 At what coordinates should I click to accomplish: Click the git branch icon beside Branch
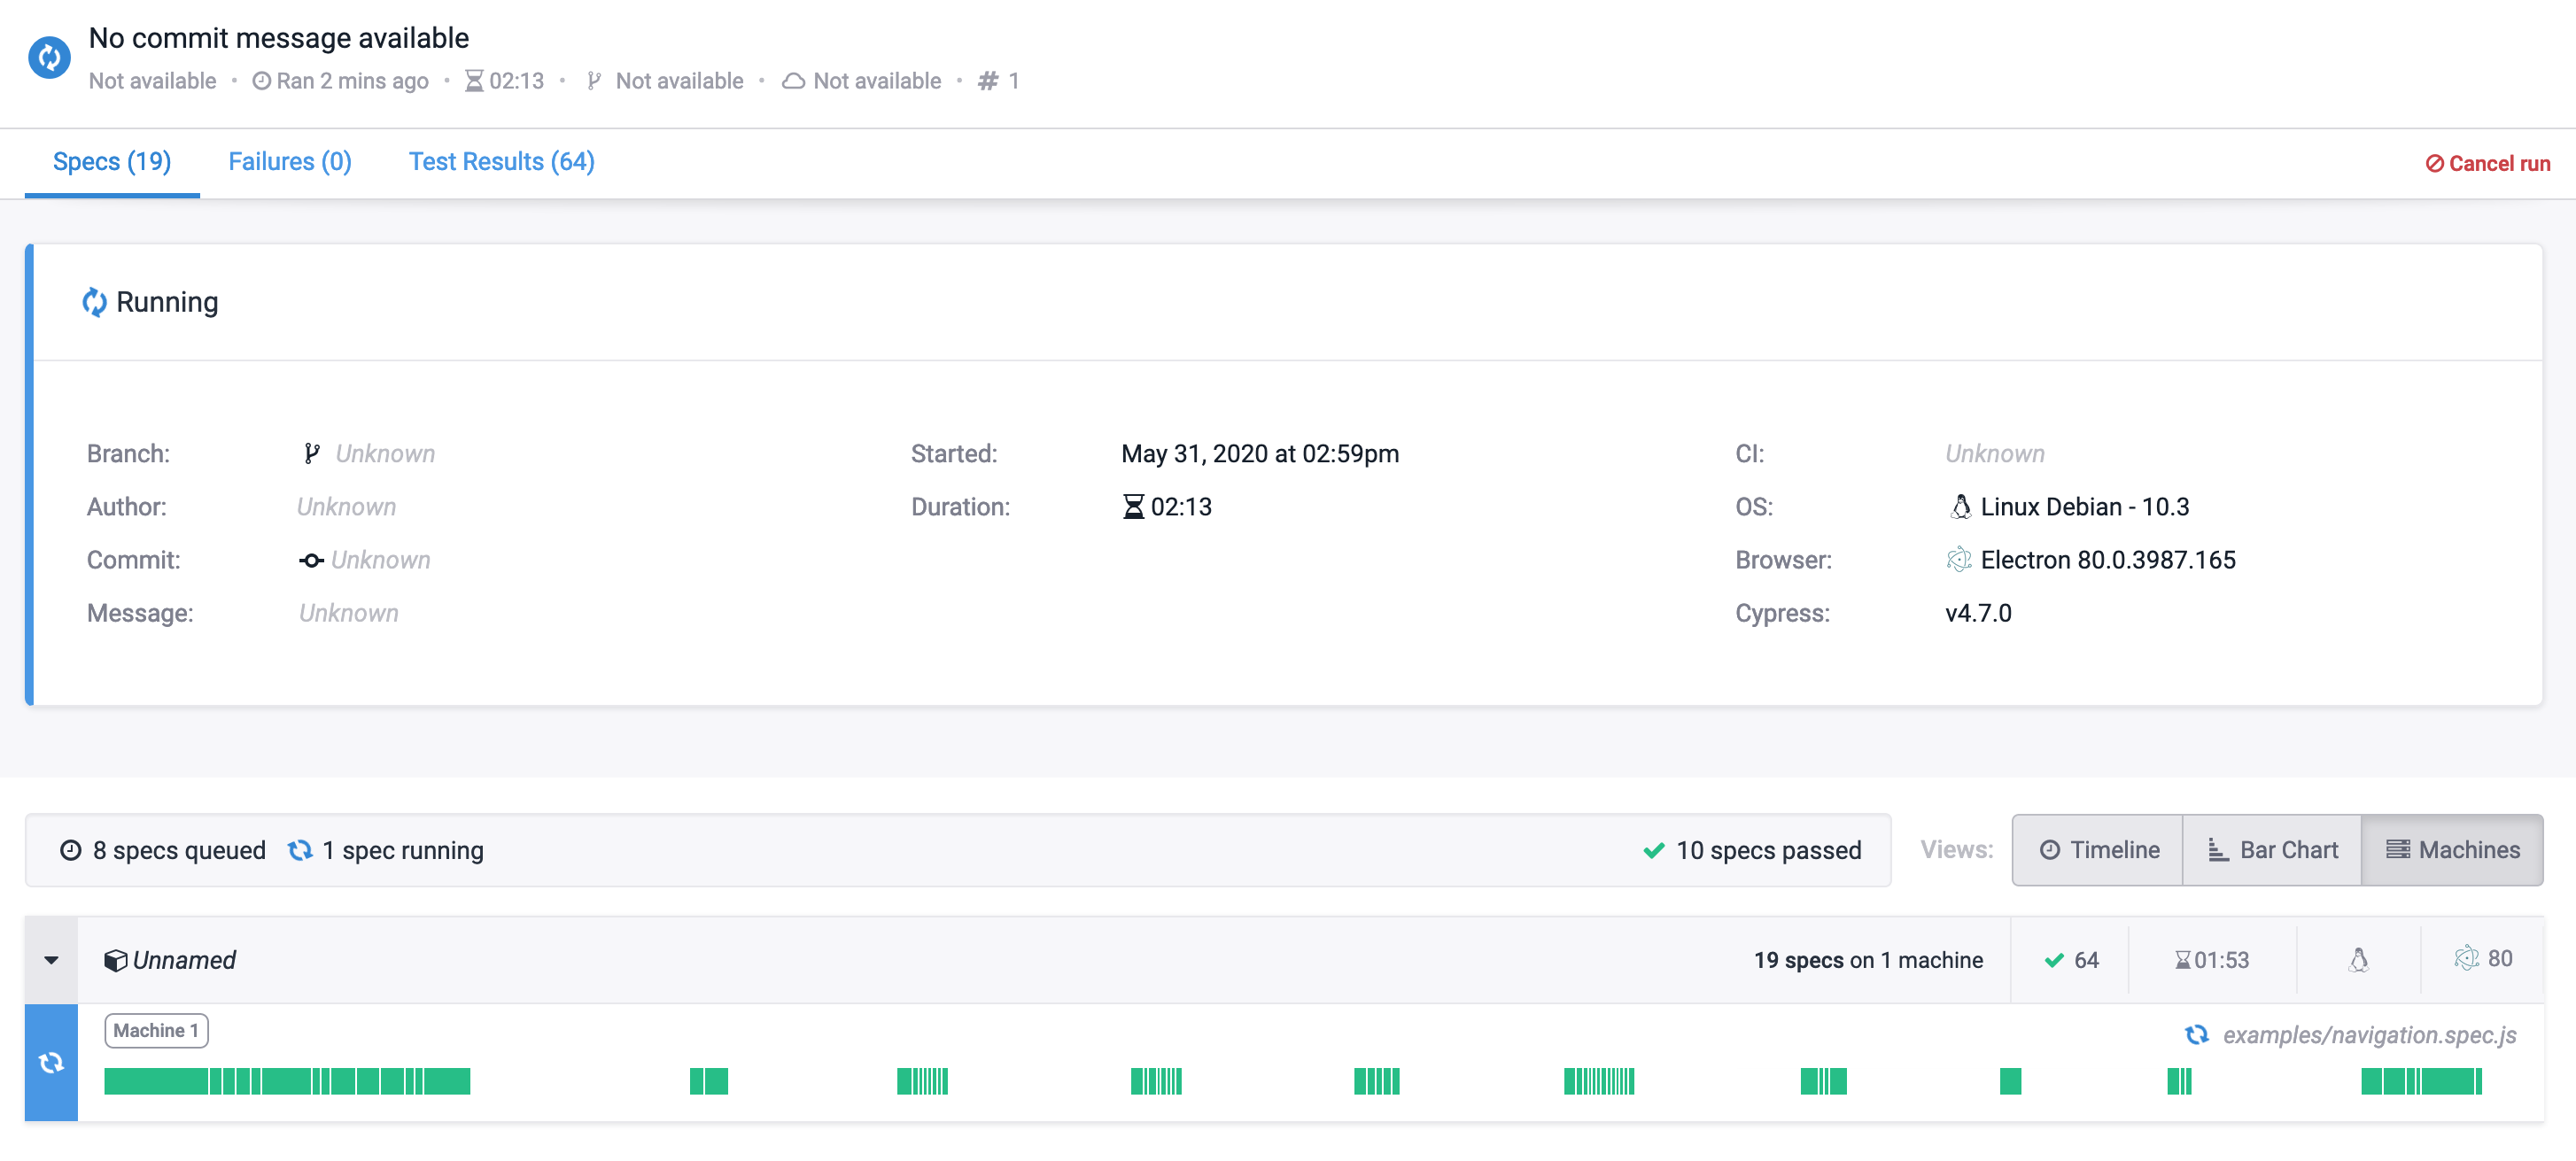(x=311, y=454)
